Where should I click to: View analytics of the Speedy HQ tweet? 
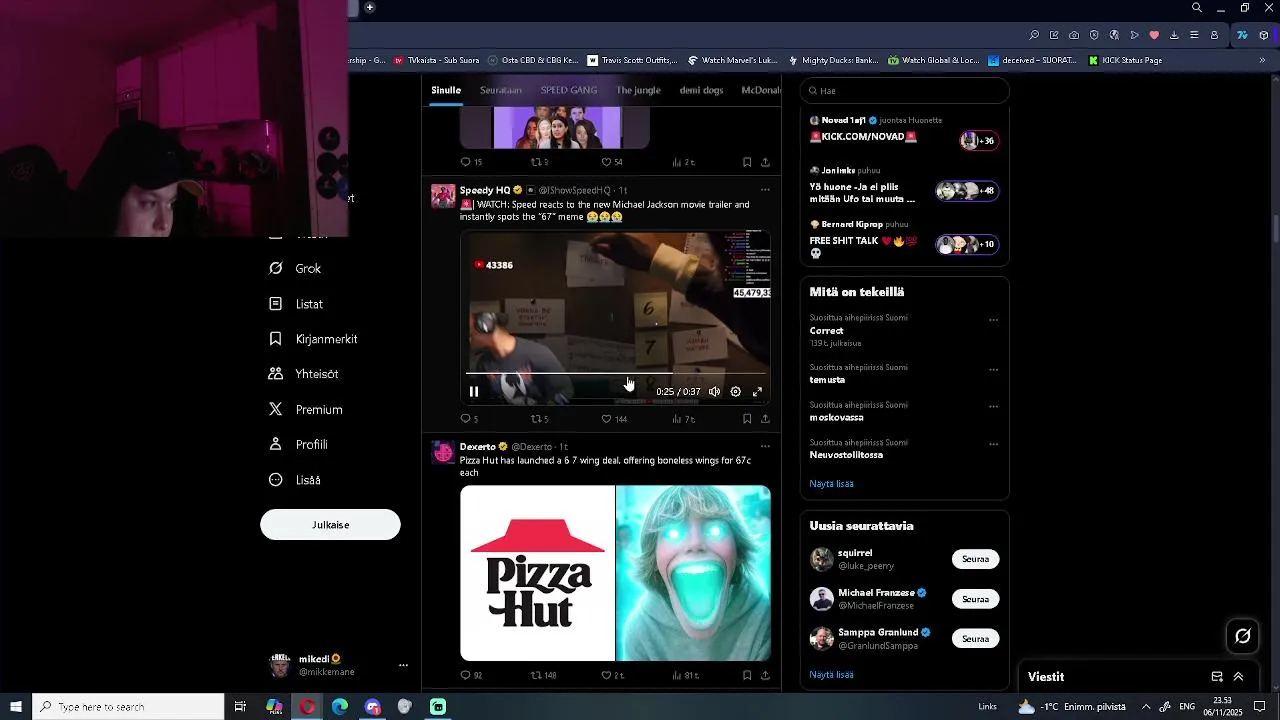(683, 419)
